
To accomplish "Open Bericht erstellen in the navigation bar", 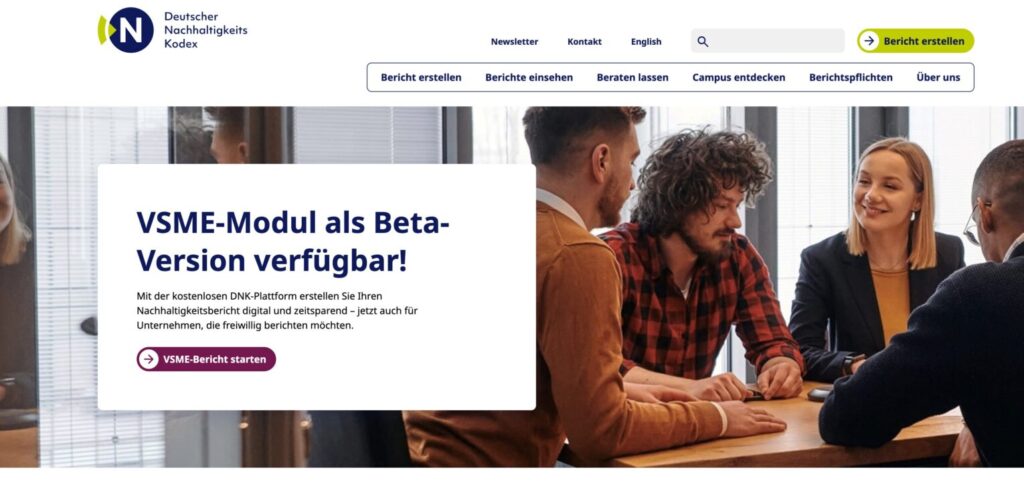I will pos(421,77).
